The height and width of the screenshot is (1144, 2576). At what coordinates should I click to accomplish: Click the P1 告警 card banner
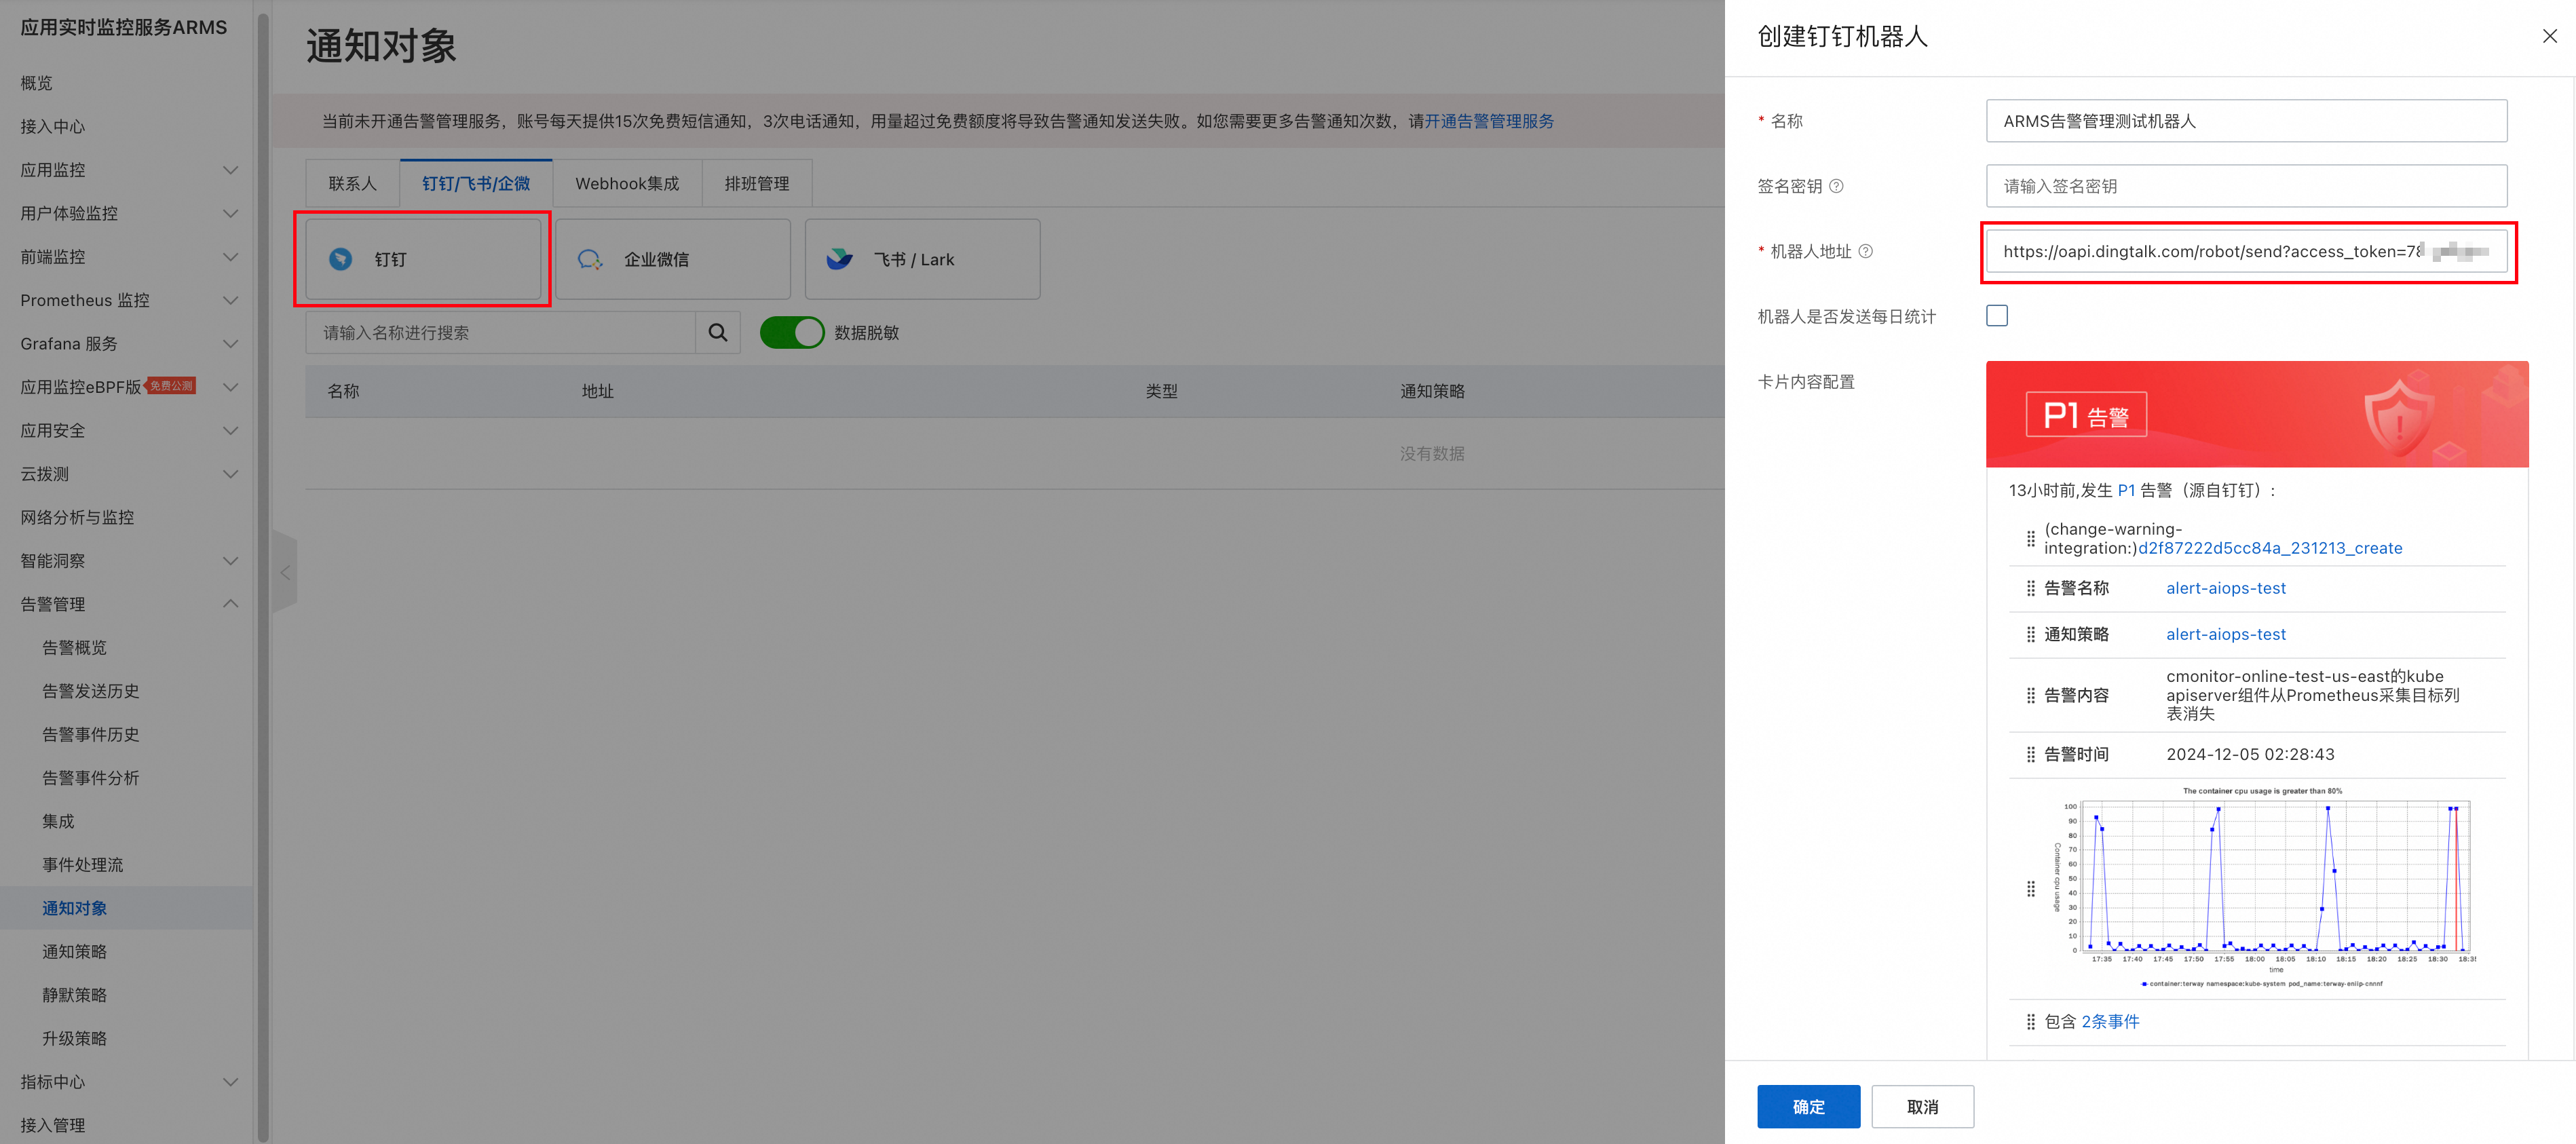(x=2257, y=414)
